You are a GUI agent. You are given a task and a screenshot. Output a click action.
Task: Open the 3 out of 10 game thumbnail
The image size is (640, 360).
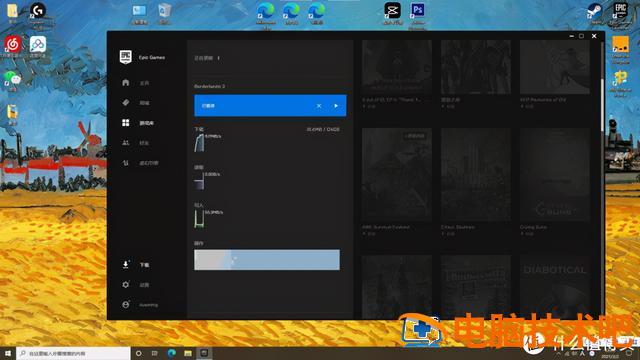coord(397,67)
